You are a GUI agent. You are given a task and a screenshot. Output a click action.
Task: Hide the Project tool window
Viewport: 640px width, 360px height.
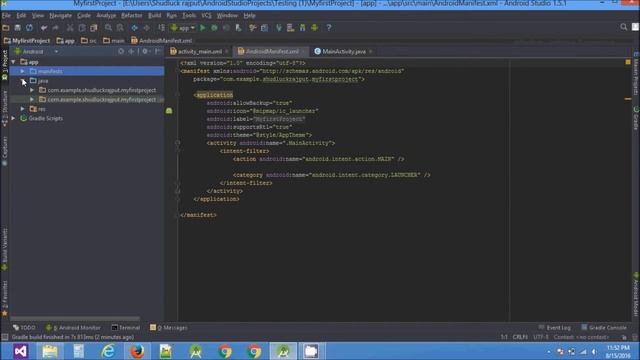pos(158,52)
